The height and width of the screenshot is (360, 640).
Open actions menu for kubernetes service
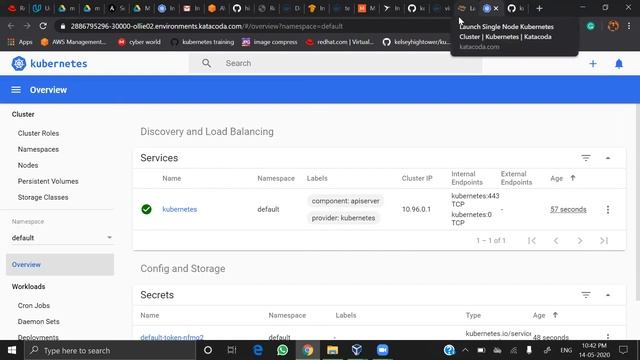coord(608,209)
